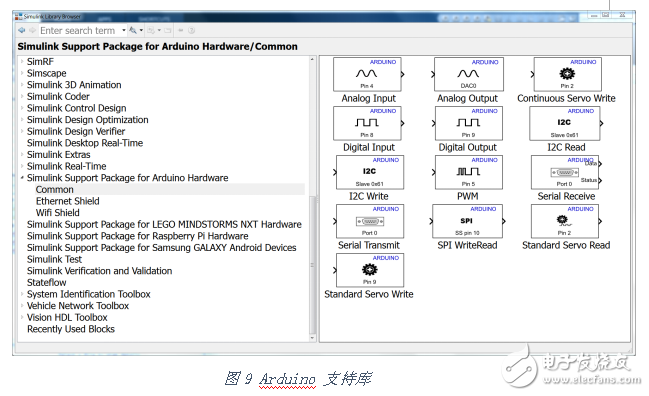Screen dimensions: 649x396
Task: Click the forward navigation arrow
Action: coord(32,30)
